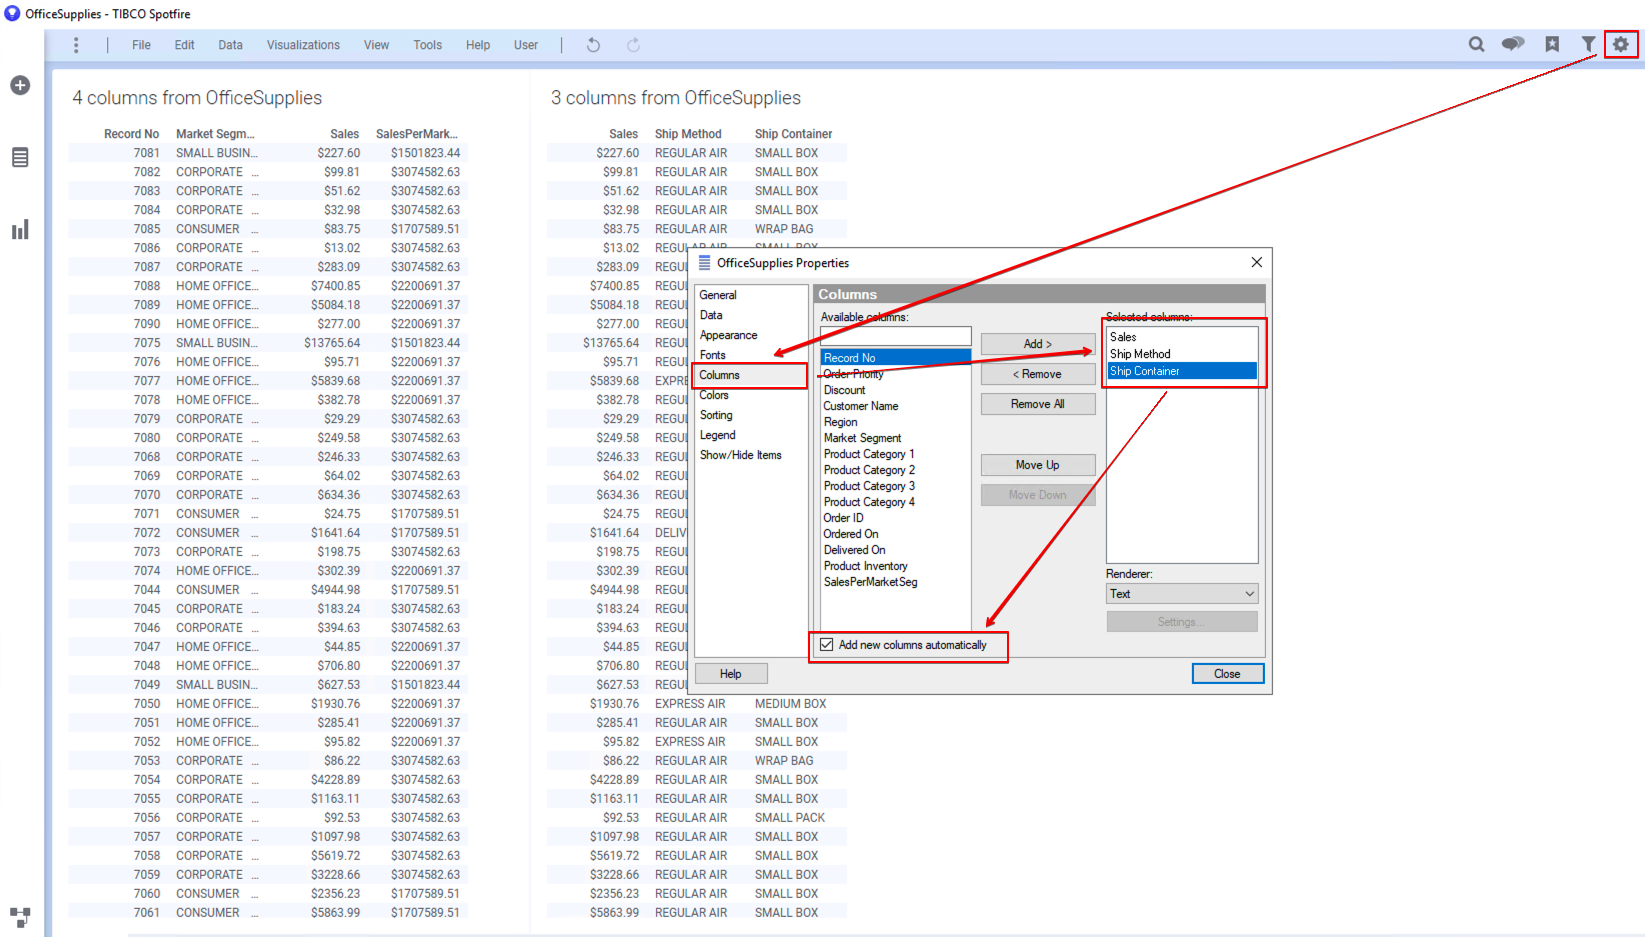Click the Close button in dialog
Screen dimensions: 1645x937
(x=1228, y=674)
